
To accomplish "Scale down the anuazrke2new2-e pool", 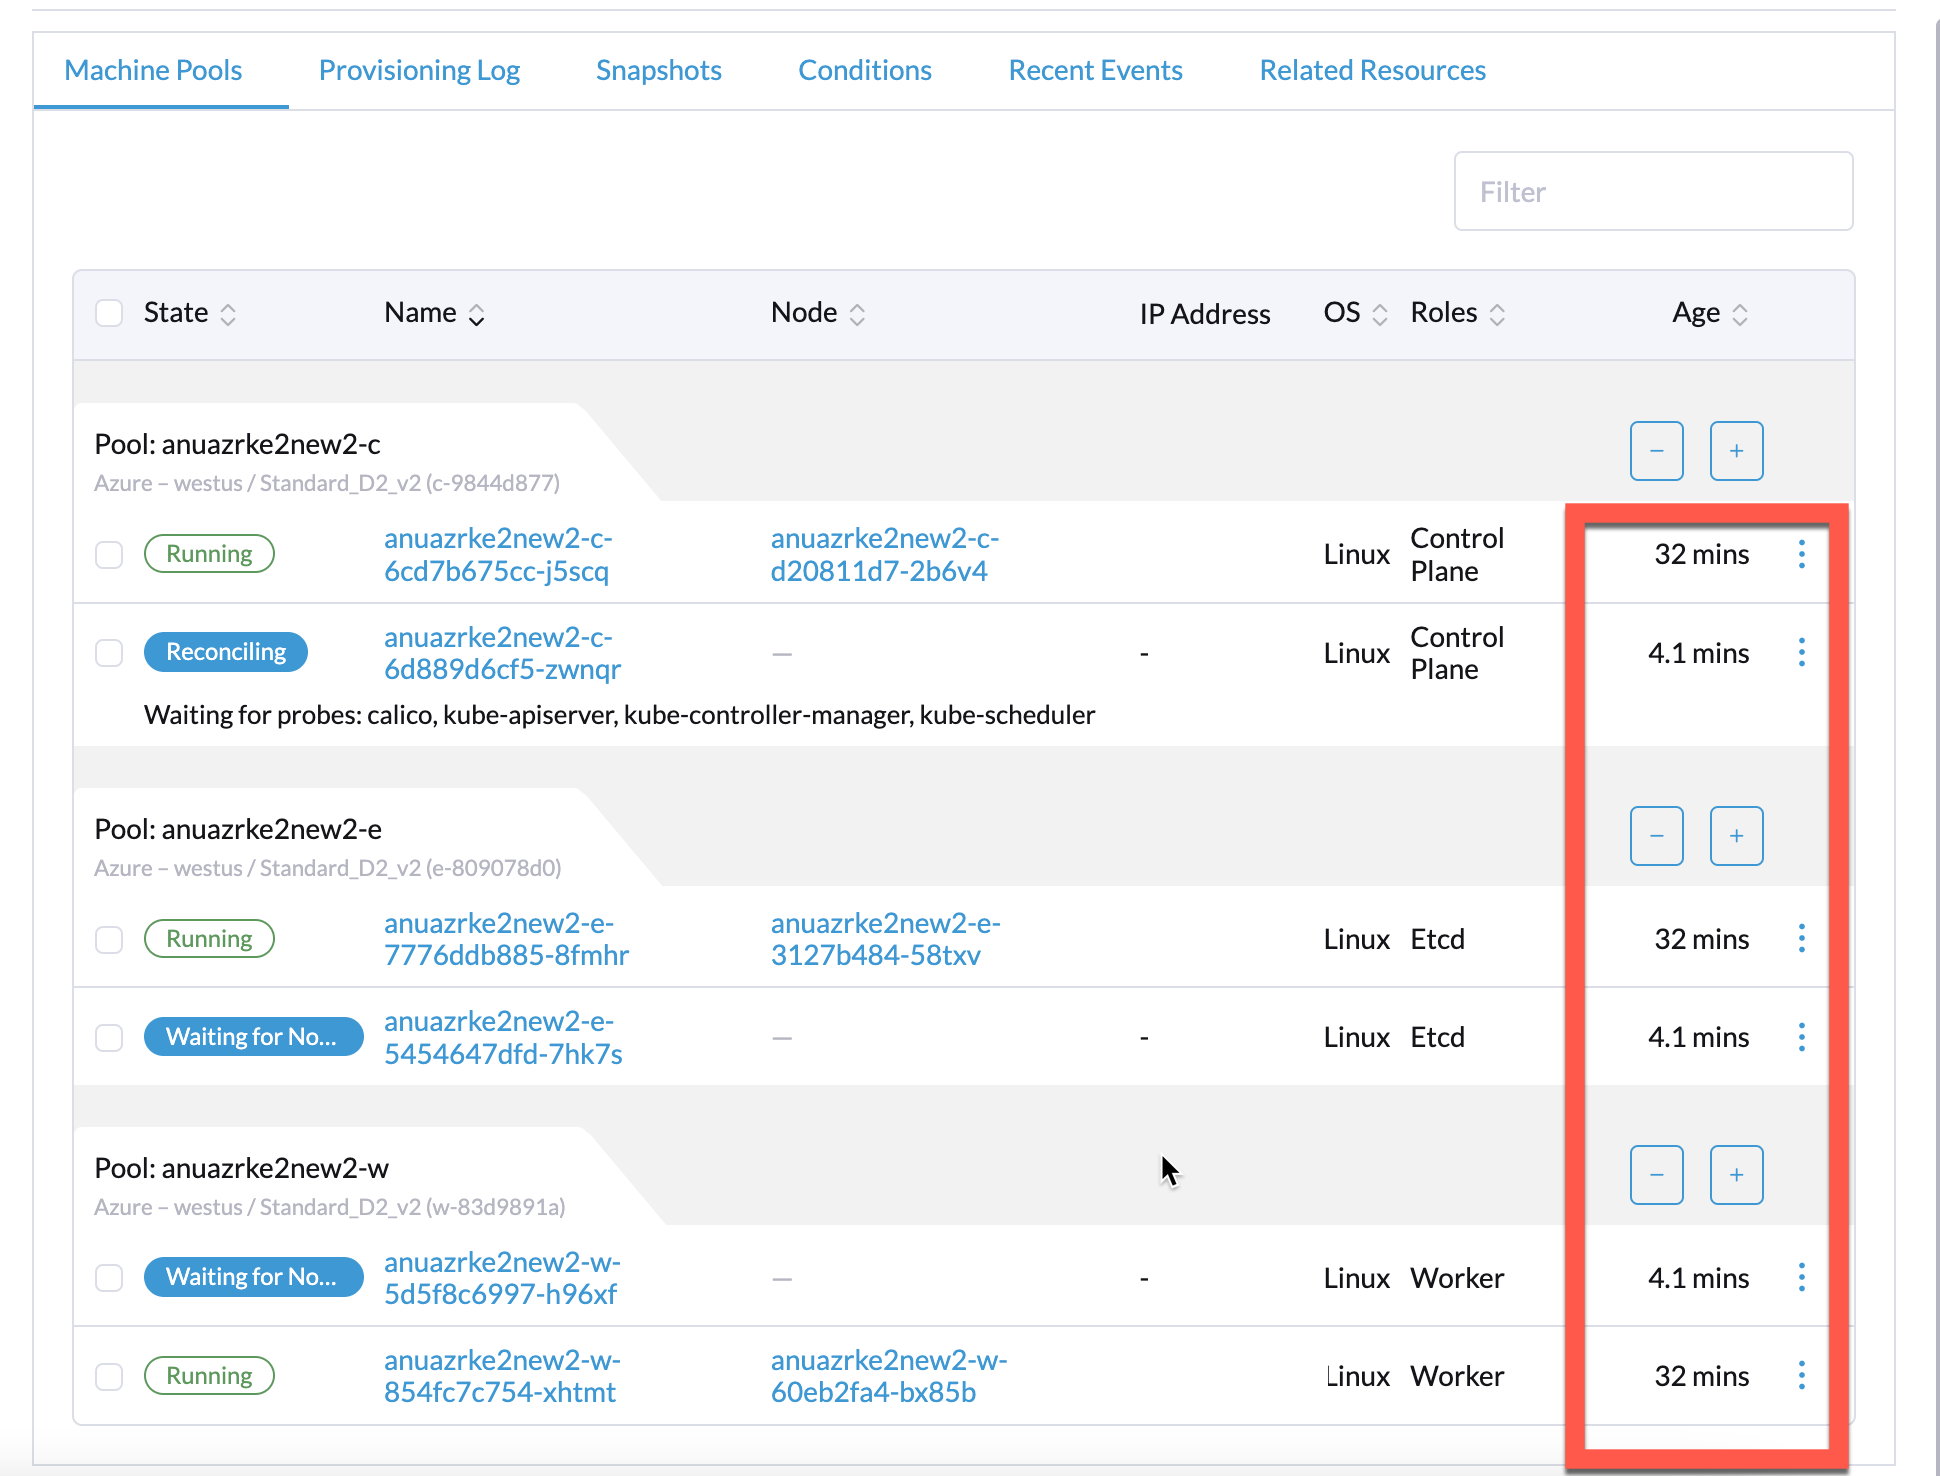I will [x=1657, y=836].
